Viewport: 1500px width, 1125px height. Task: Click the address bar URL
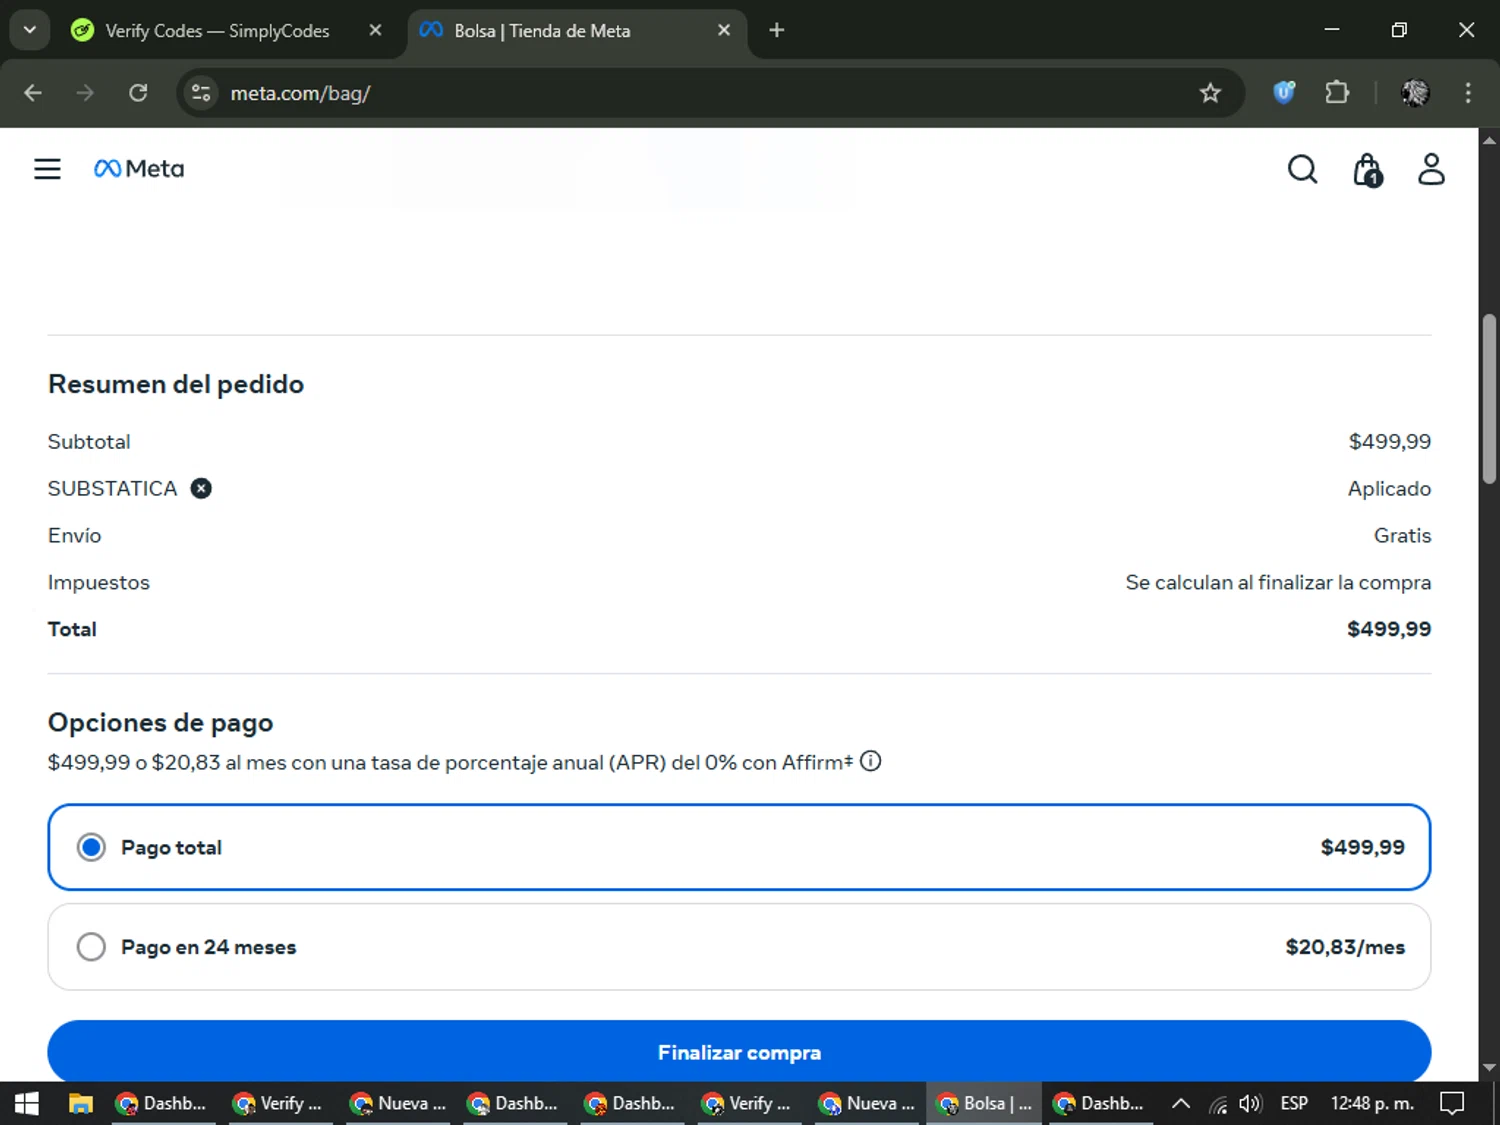(300, 93)
